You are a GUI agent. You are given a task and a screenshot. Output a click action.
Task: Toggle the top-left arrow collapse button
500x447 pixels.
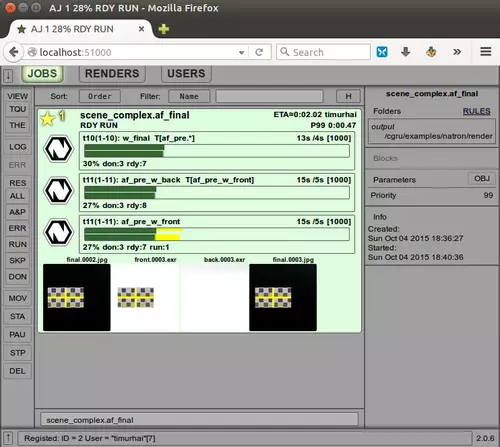coord(8,75)
